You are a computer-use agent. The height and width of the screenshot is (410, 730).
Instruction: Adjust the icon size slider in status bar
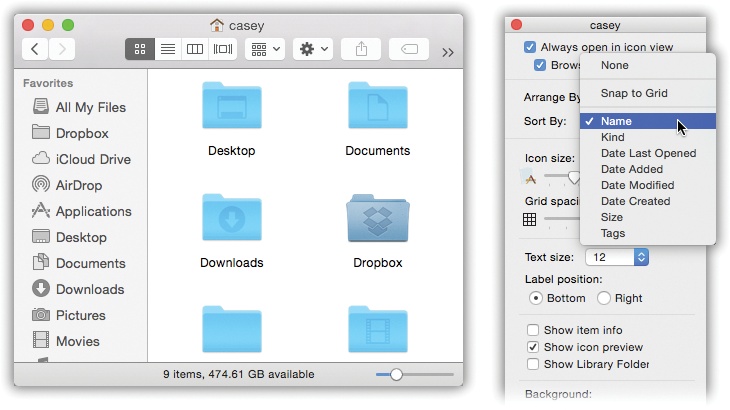pos(396,374)
